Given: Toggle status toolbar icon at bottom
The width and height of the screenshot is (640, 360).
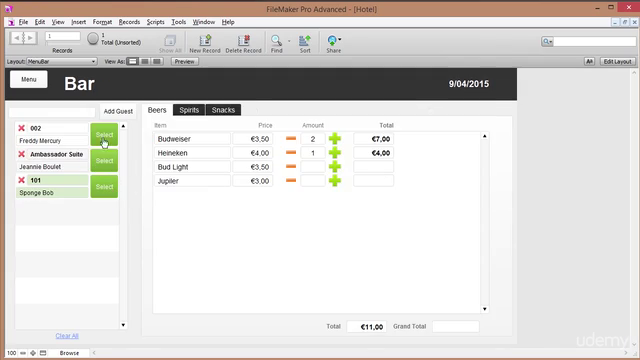Looking at the screenshot, I should 43,353.
